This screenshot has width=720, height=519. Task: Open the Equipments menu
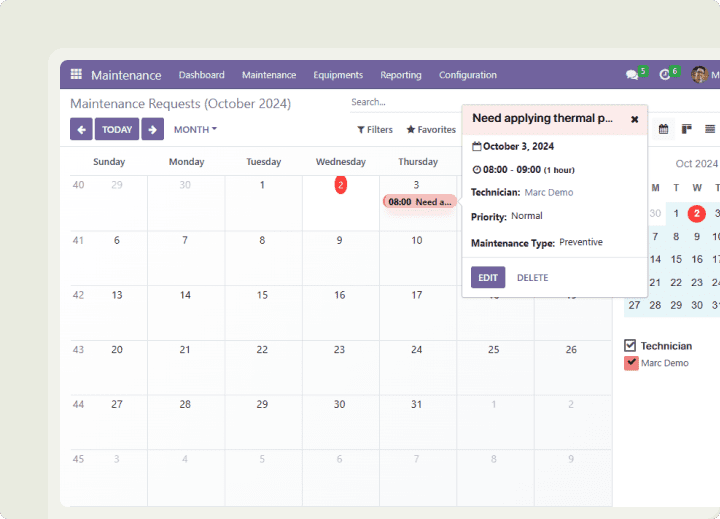coord(338,75)
